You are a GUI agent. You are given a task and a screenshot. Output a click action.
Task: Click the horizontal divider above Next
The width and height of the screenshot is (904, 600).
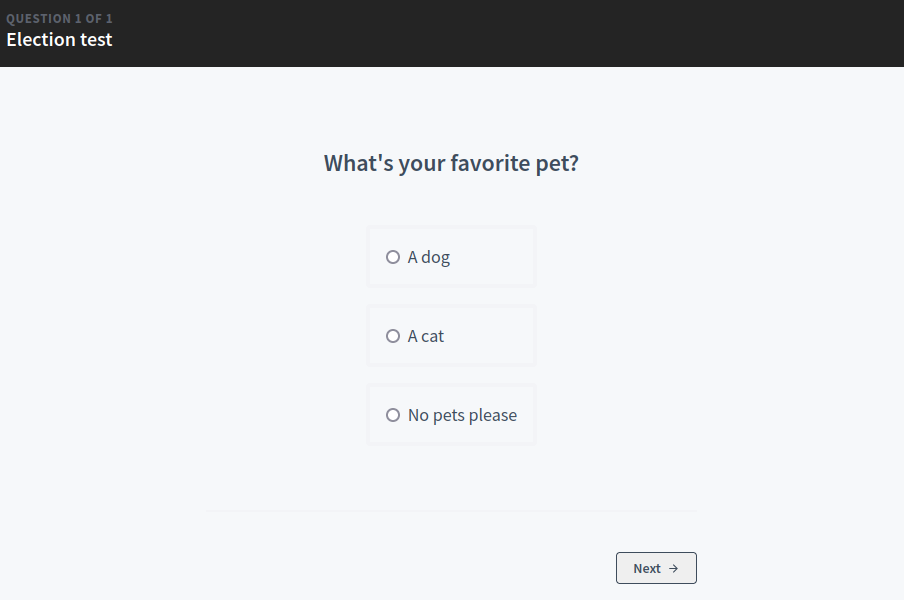(x=451, y=511)
